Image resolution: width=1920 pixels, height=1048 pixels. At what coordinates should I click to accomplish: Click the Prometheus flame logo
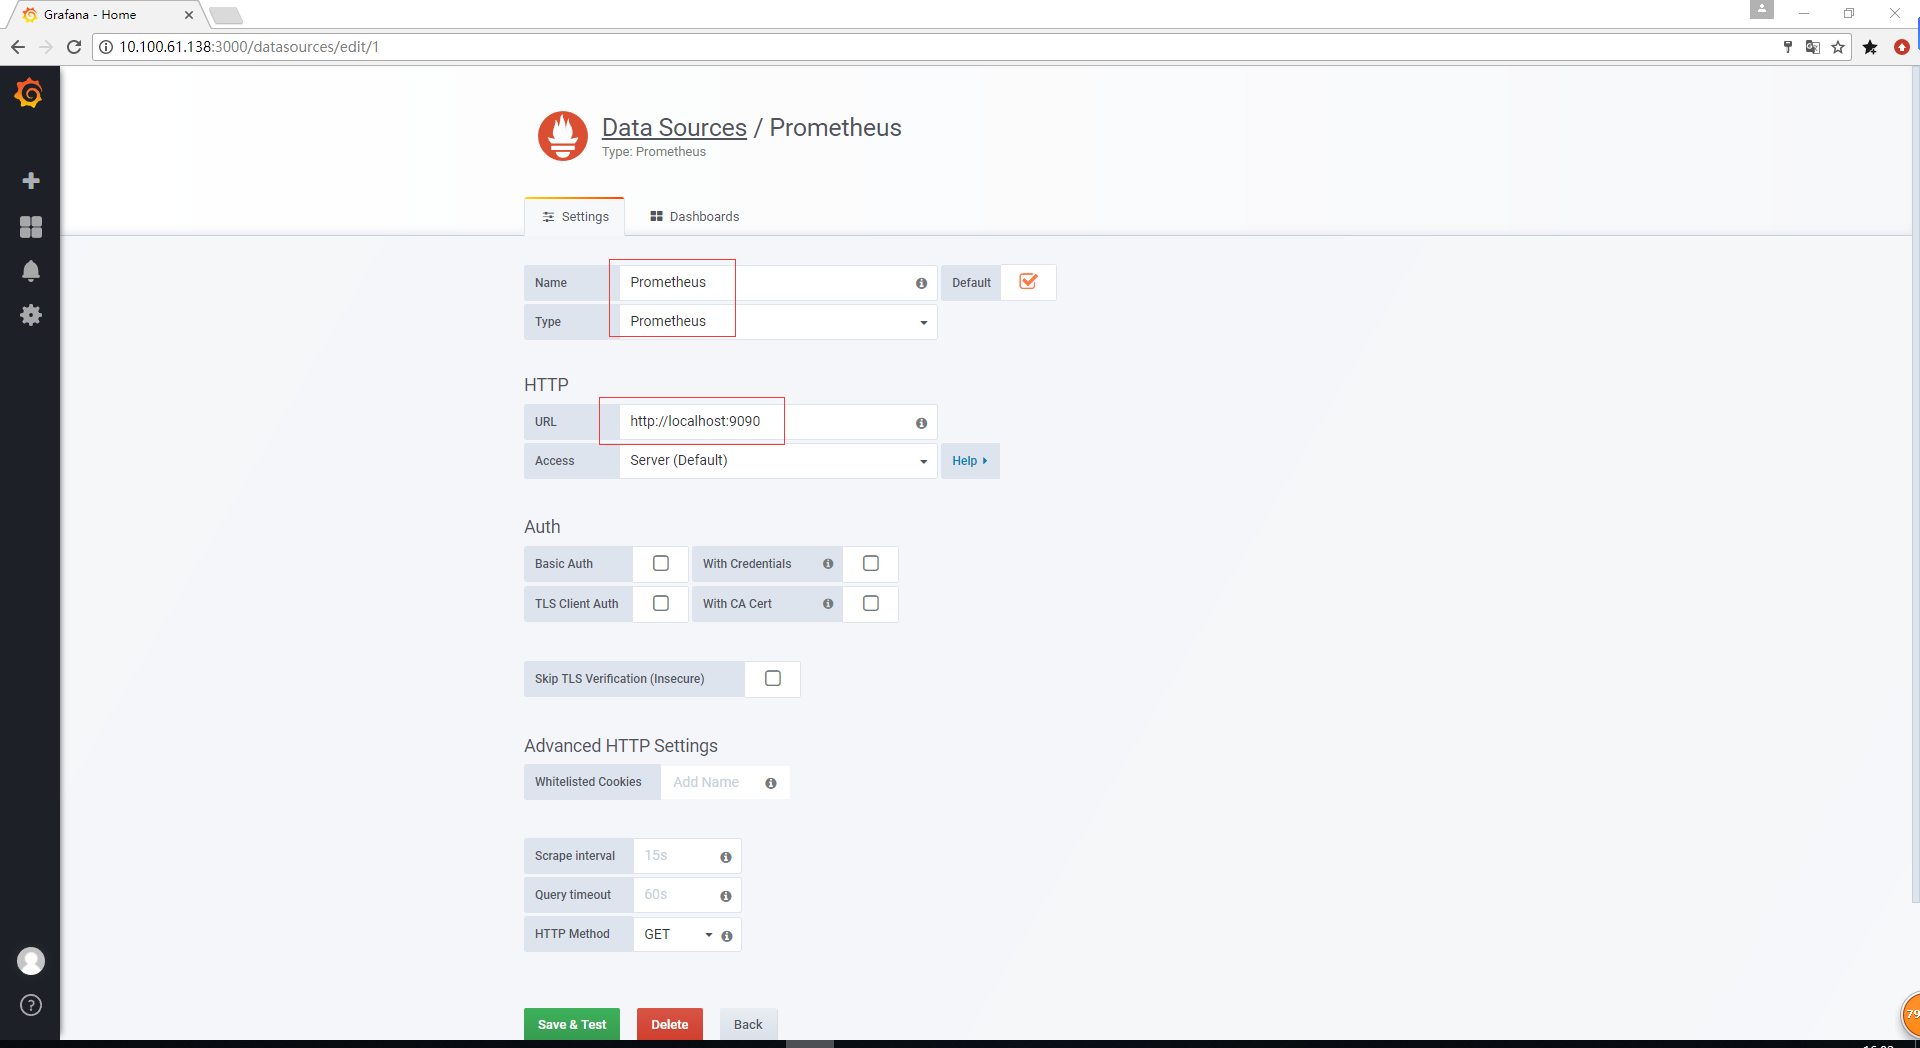click(563, 136)
